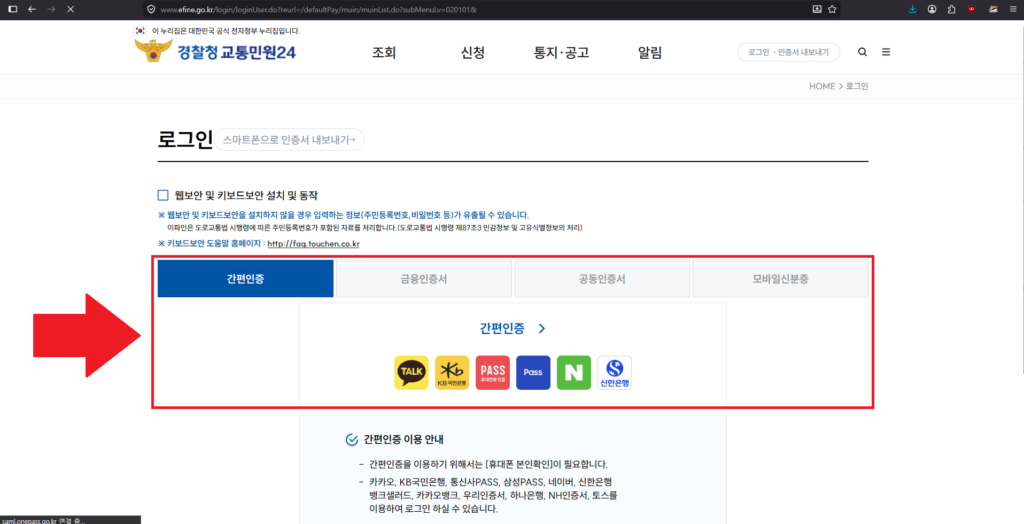Choose the green Naver authentication icon
1024x524 pixels.
tap(574, 372)
